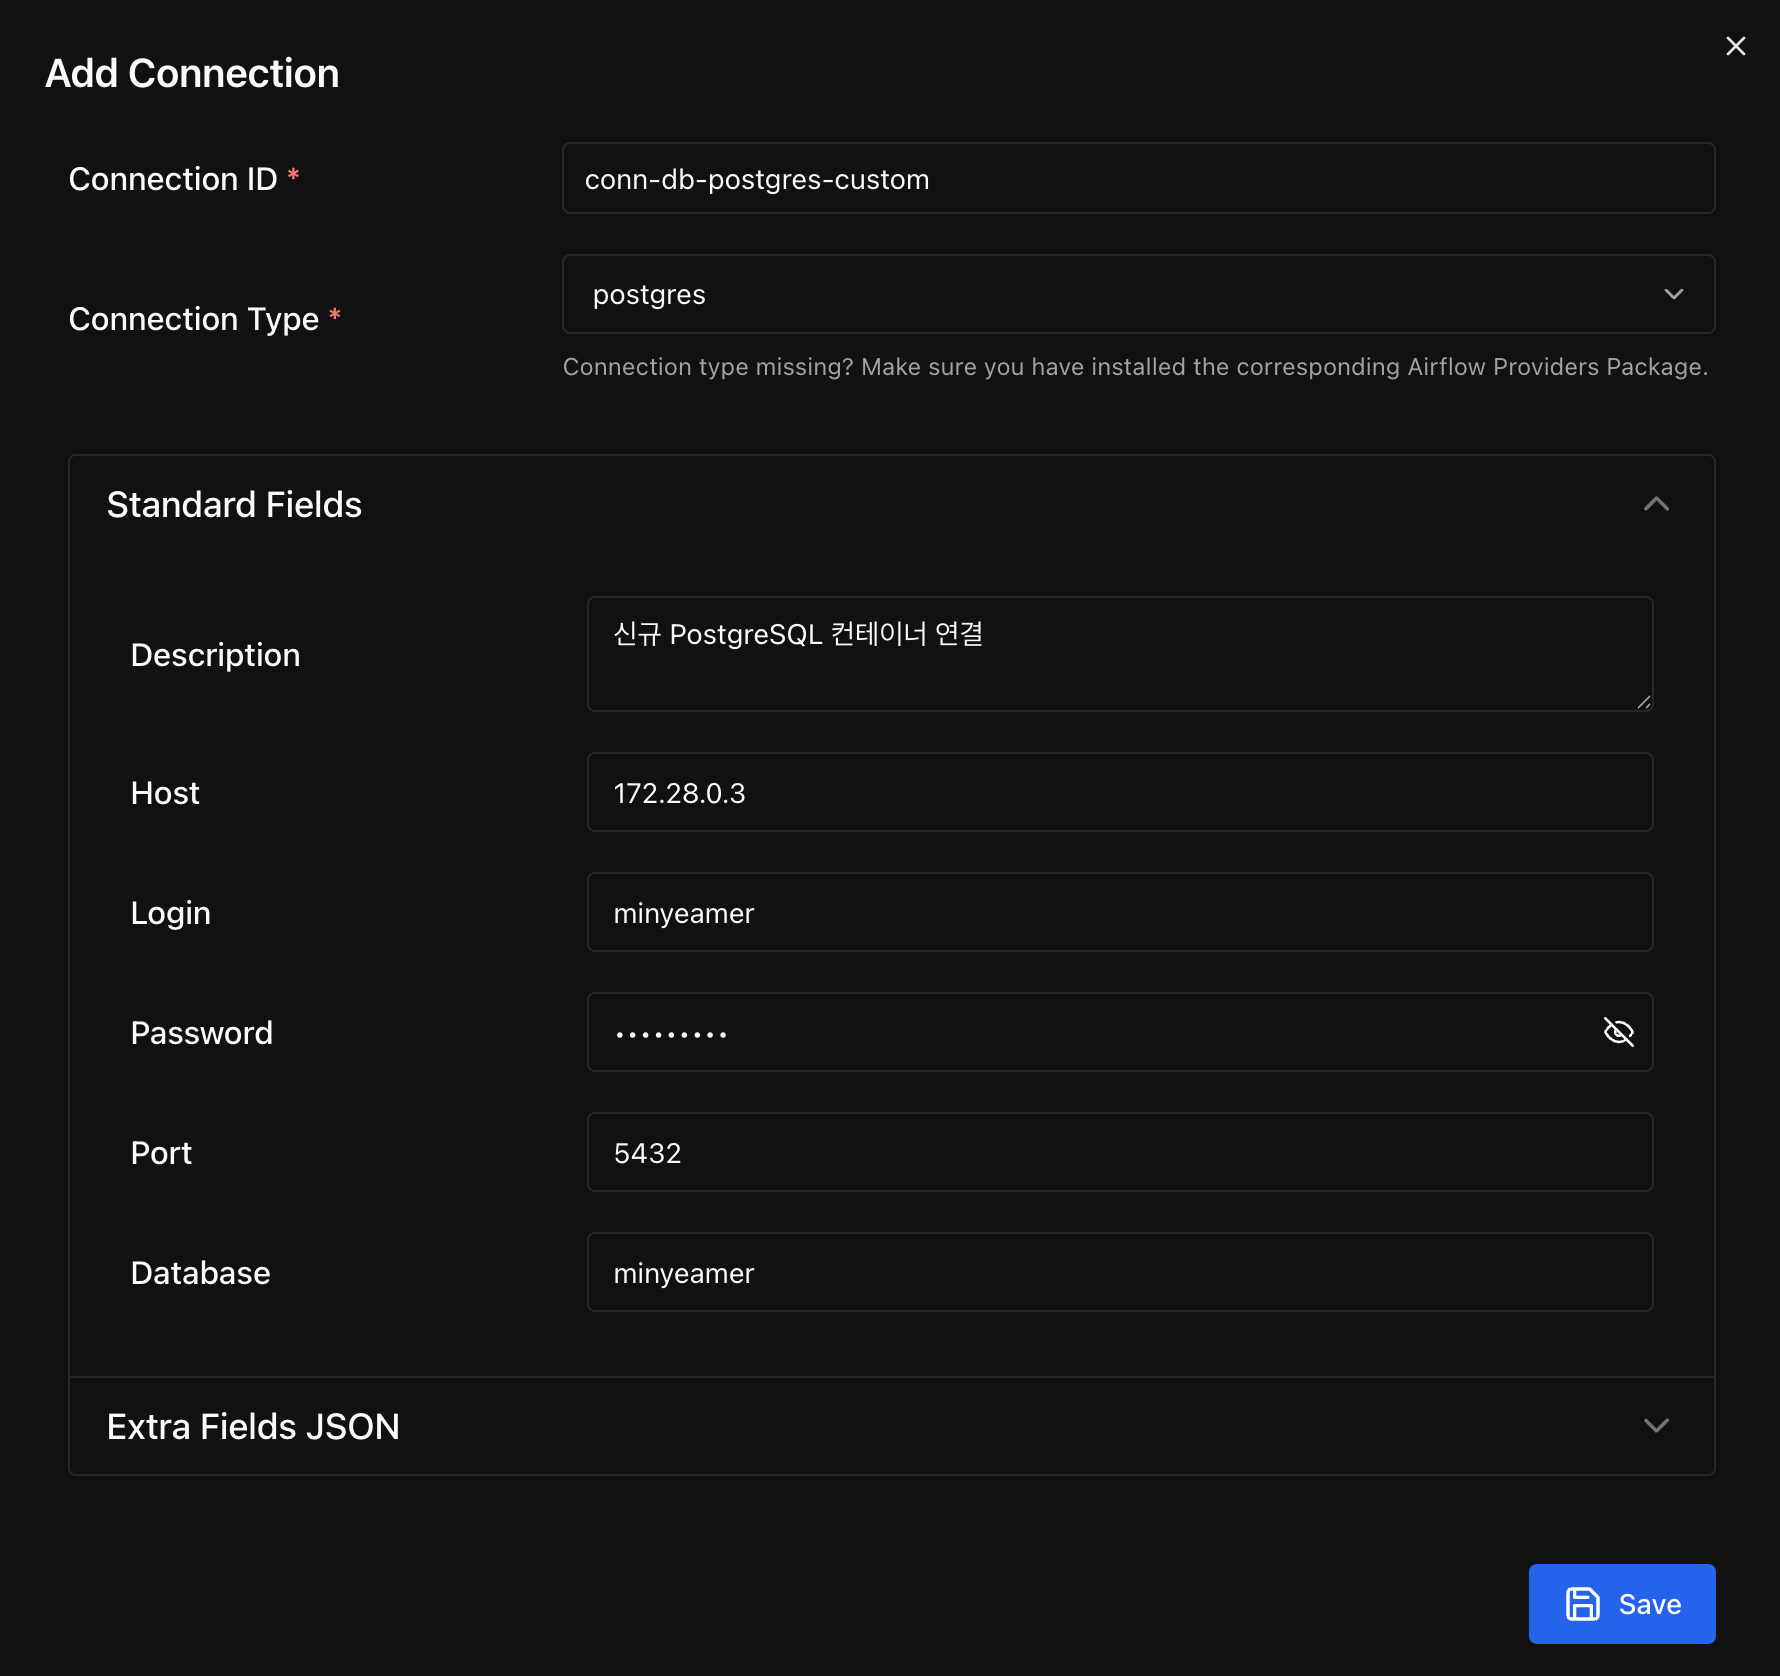Screen dimensions: 1780x1676
Task: Close the Add Connection dialog
Action: point(1735,47)
